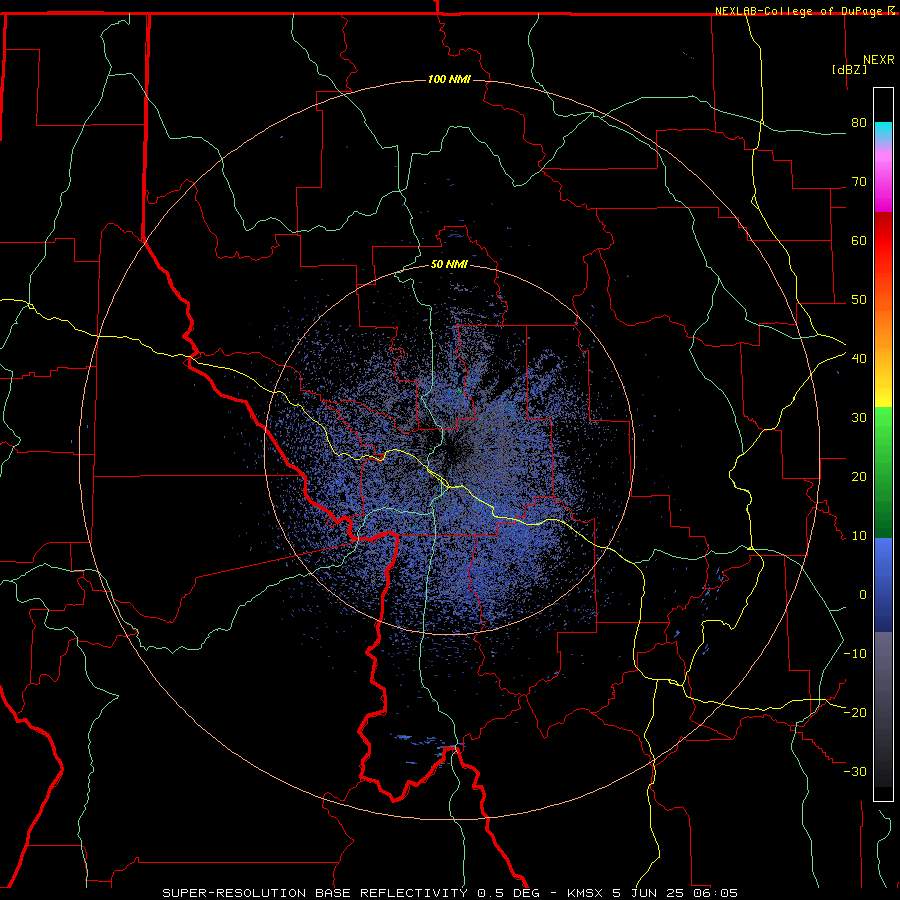The height and width of the screenshot is (900, 900).
Task: Click the "NEXR" label above the color bar
Action: pos(879,60)
